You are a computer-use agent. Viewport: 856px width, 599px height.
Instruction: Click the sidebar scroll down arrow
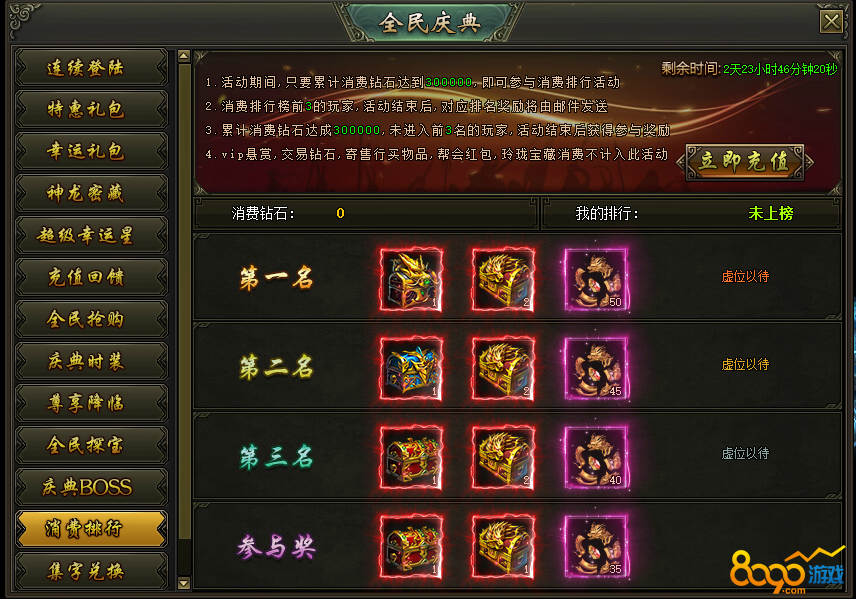pyautogui.click(x=184, y=583)
